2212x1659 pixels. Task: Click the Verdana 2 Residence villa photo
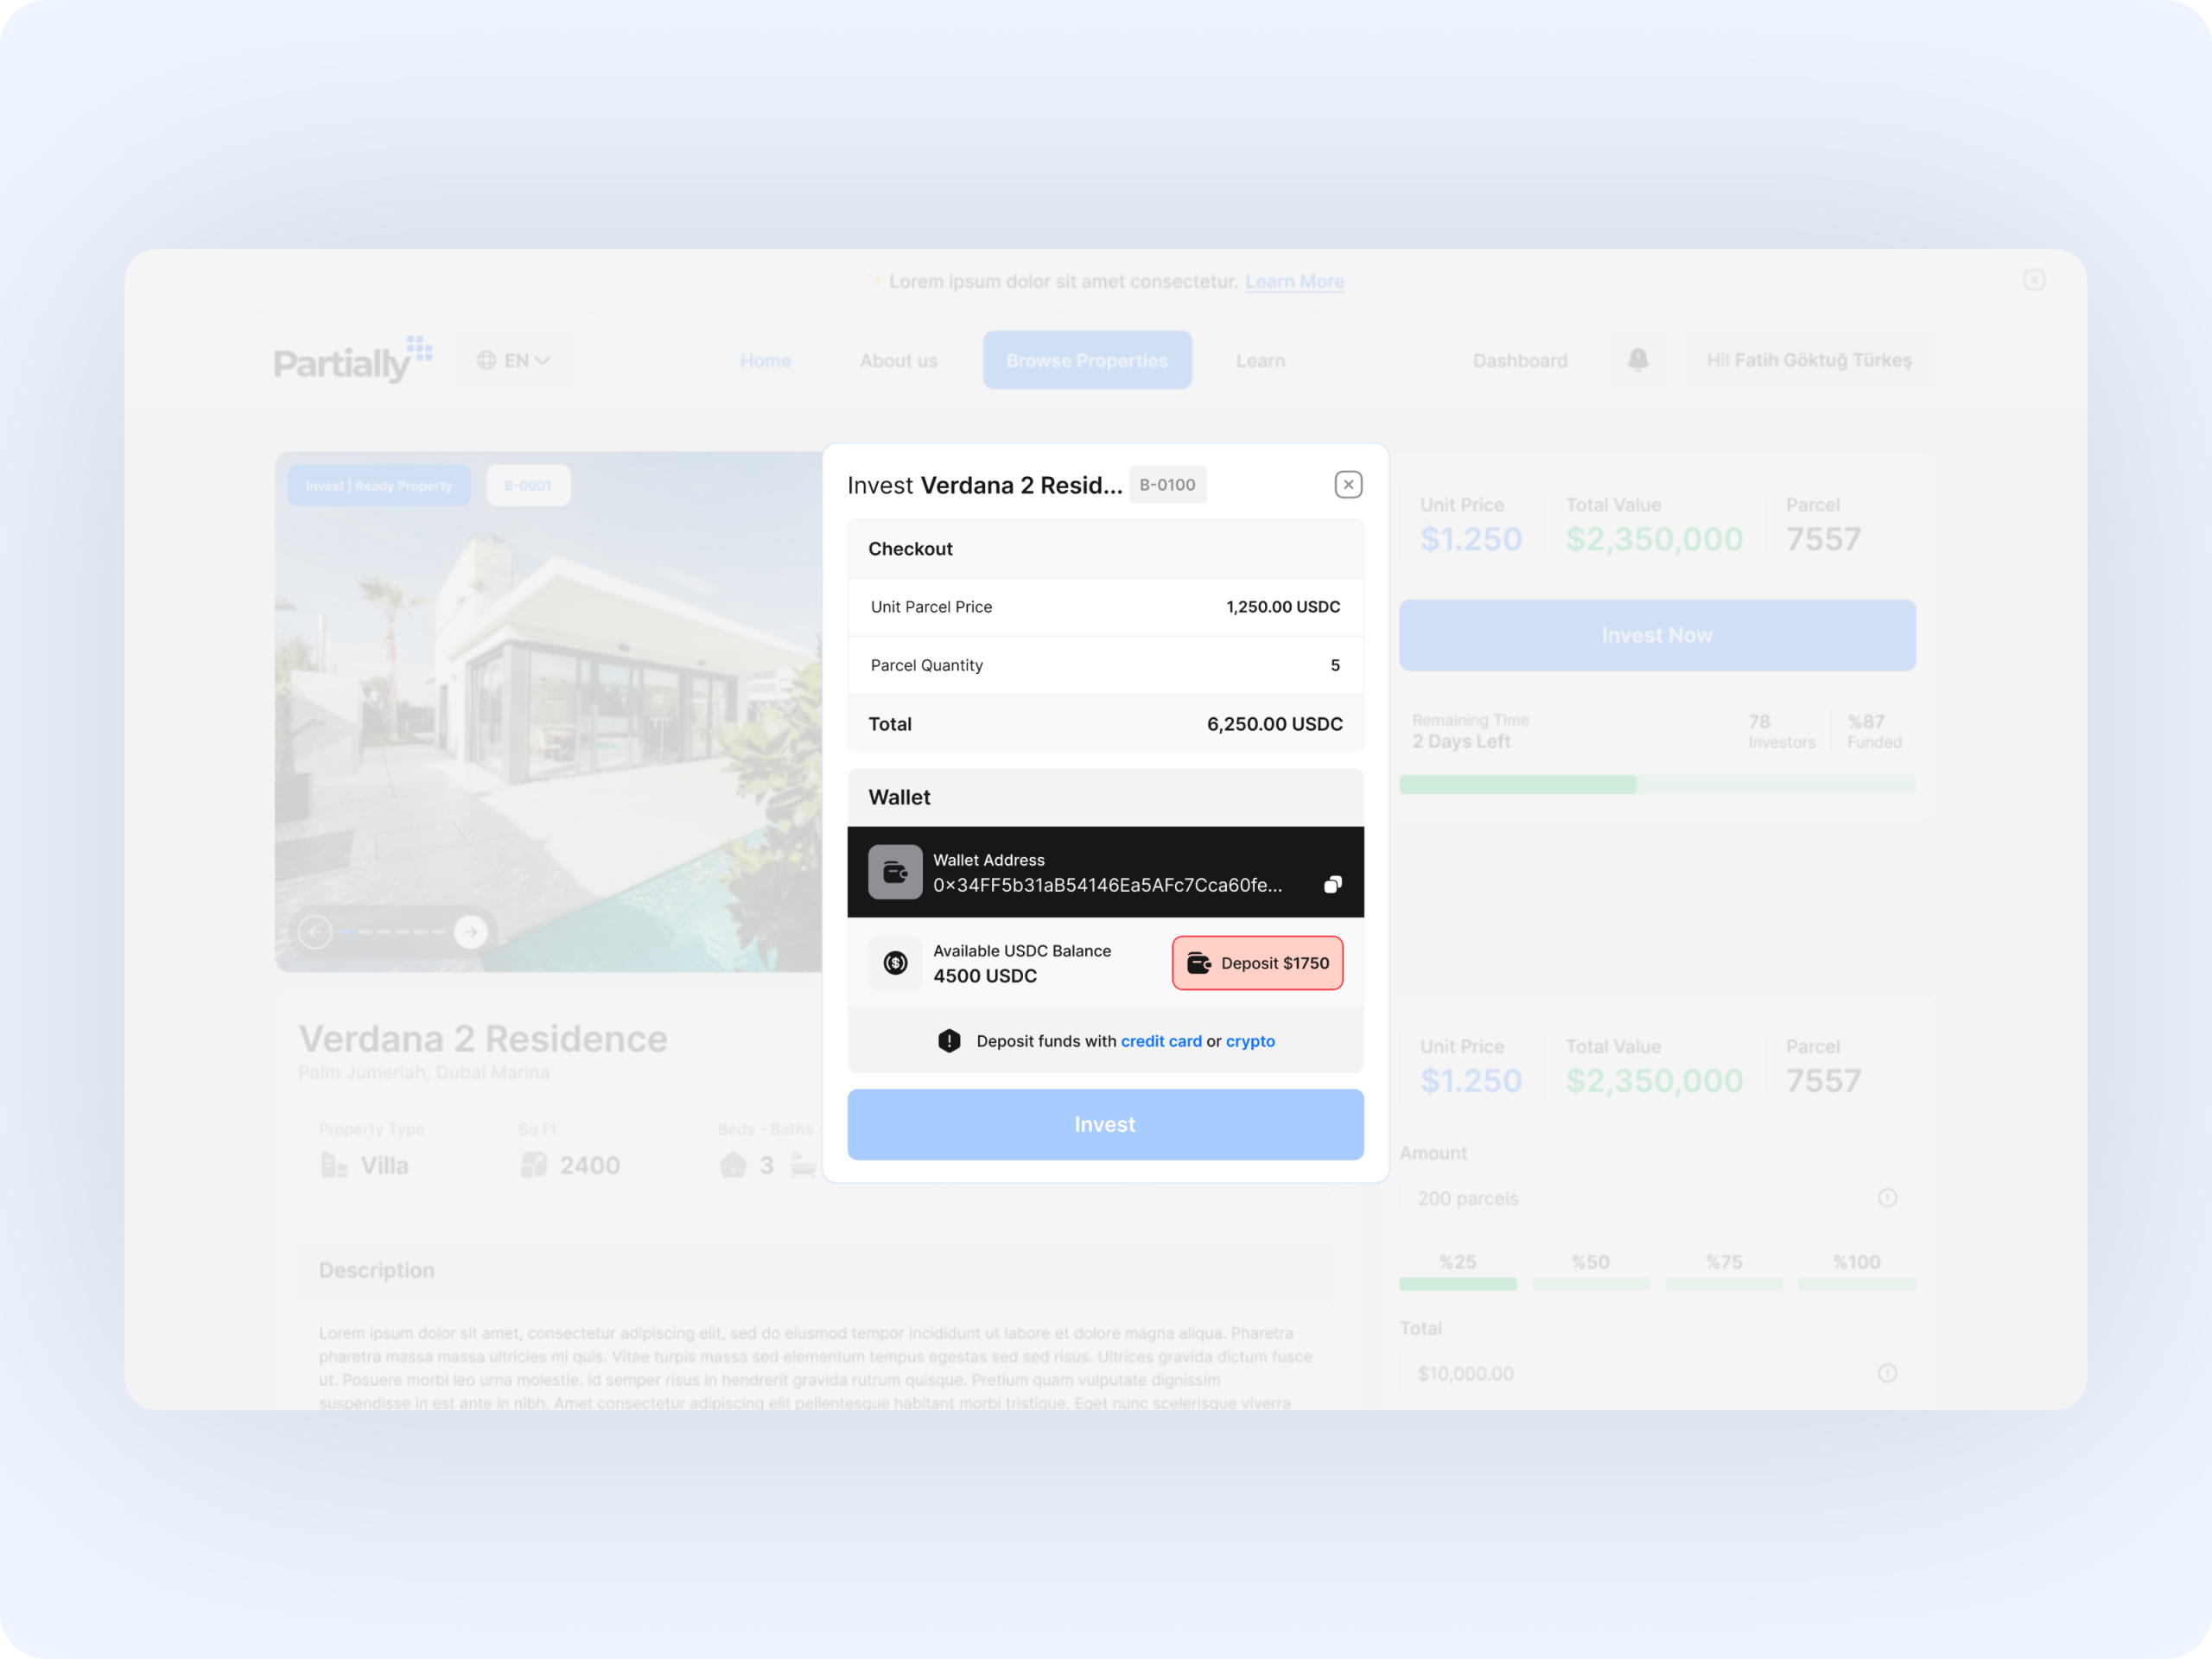pos(548,712)
